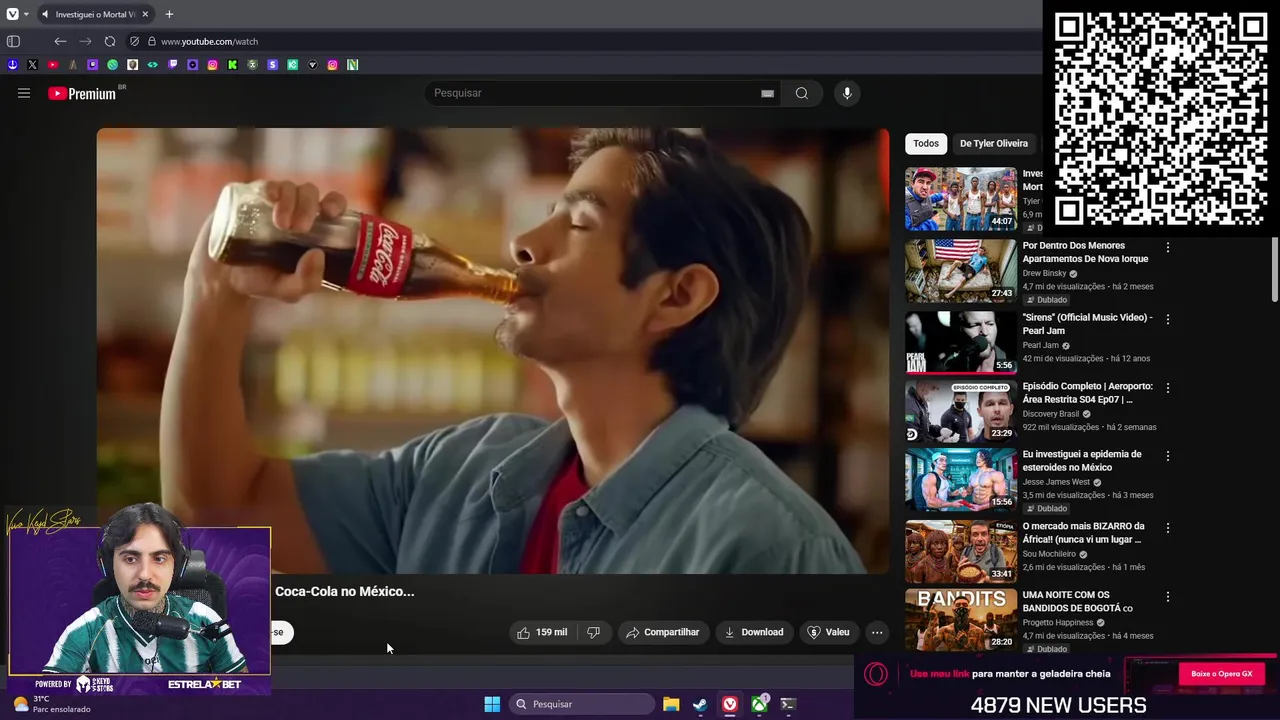The height and width of the screenshot is (720, 1280).
Task: Open the Discovery Brasil 23:29 airport thumbnail
Action: (961, 411)
